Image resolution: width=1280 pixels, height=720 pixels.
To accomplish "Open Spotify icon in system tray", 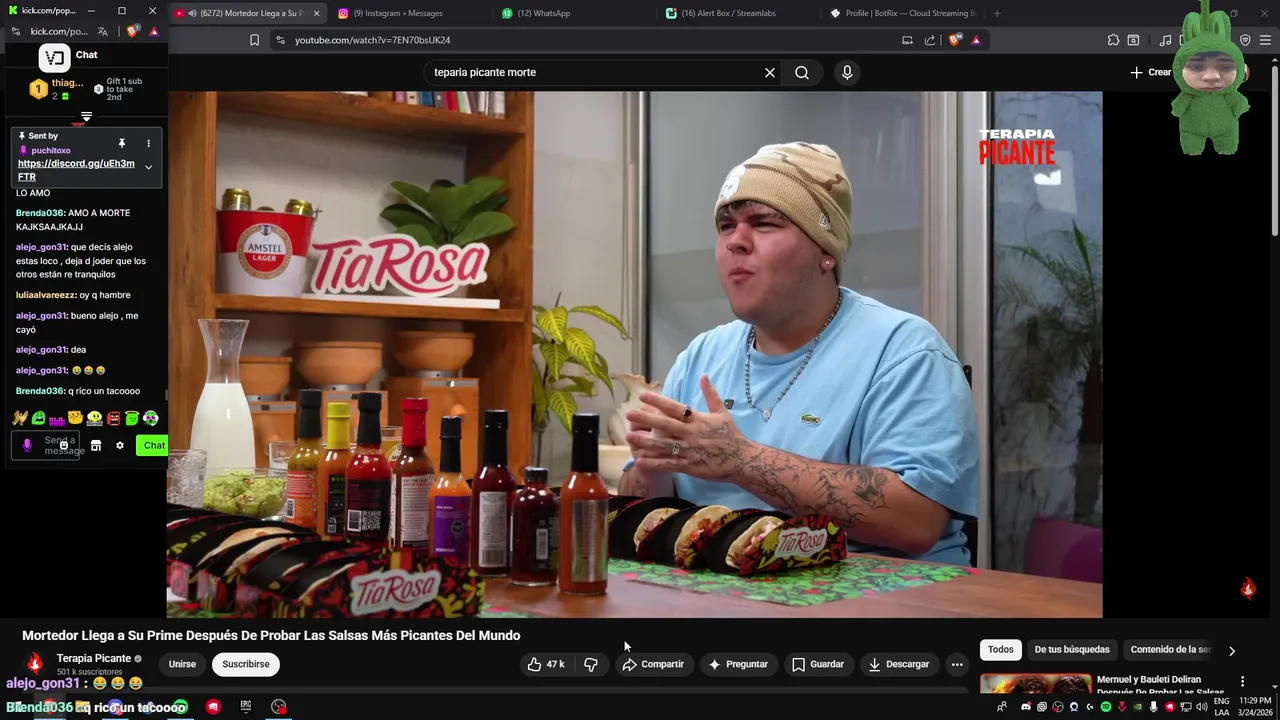I will tap(1106, 707).
